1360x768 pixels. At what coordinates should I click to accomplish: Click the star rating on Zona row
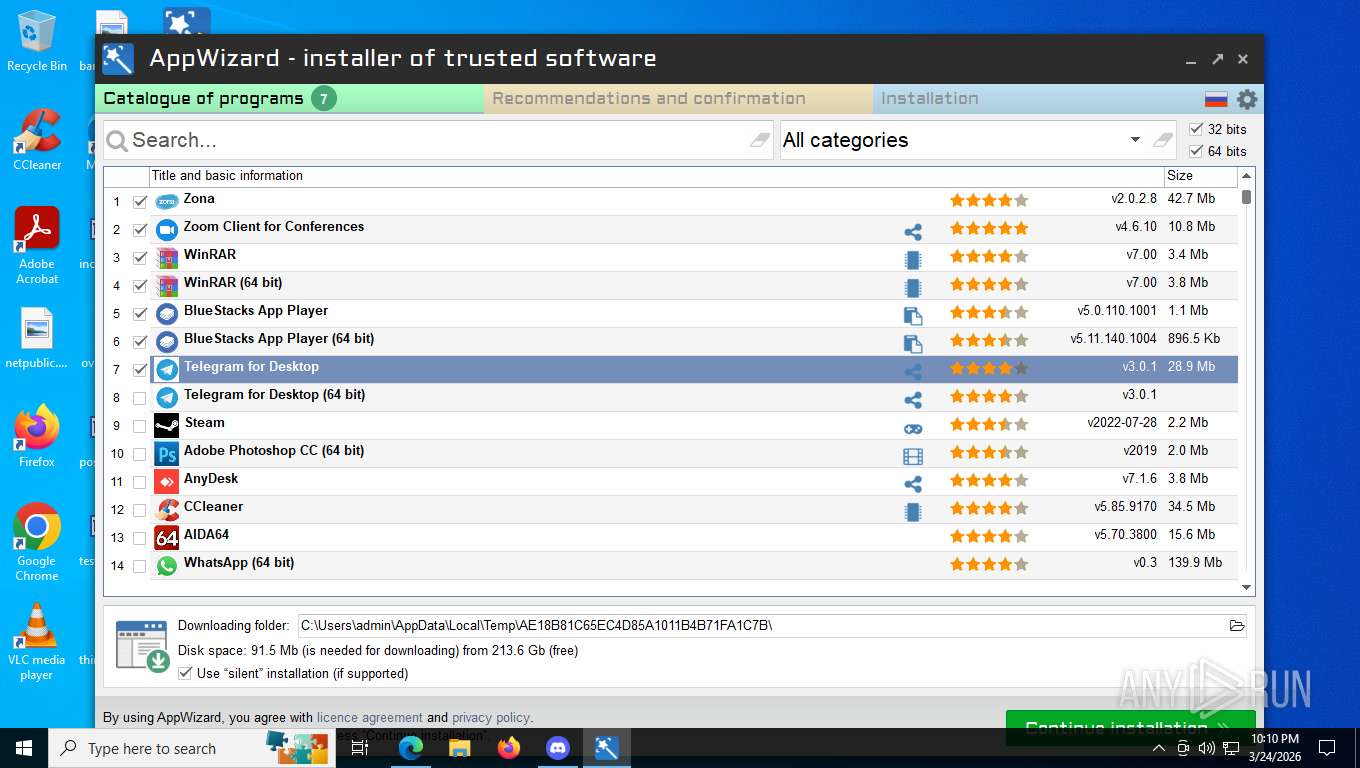[x=988, y=201]
